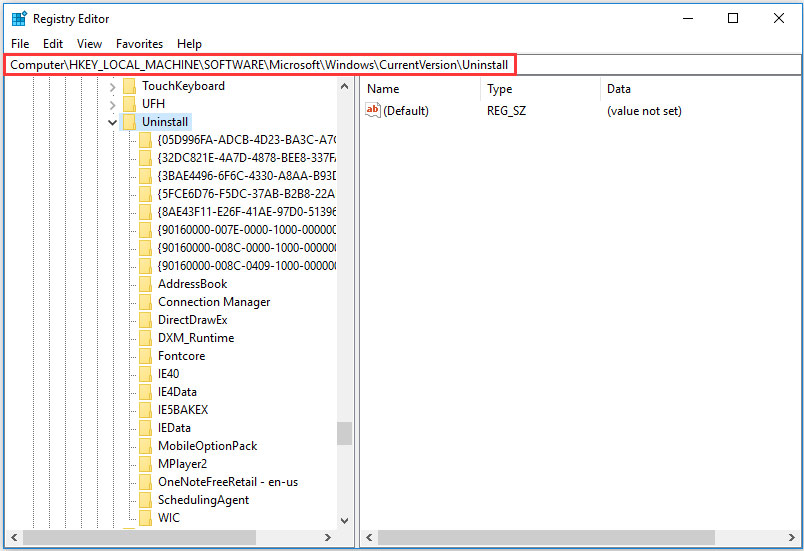Click the IE5BAKEX folder icon

(146, 410)
